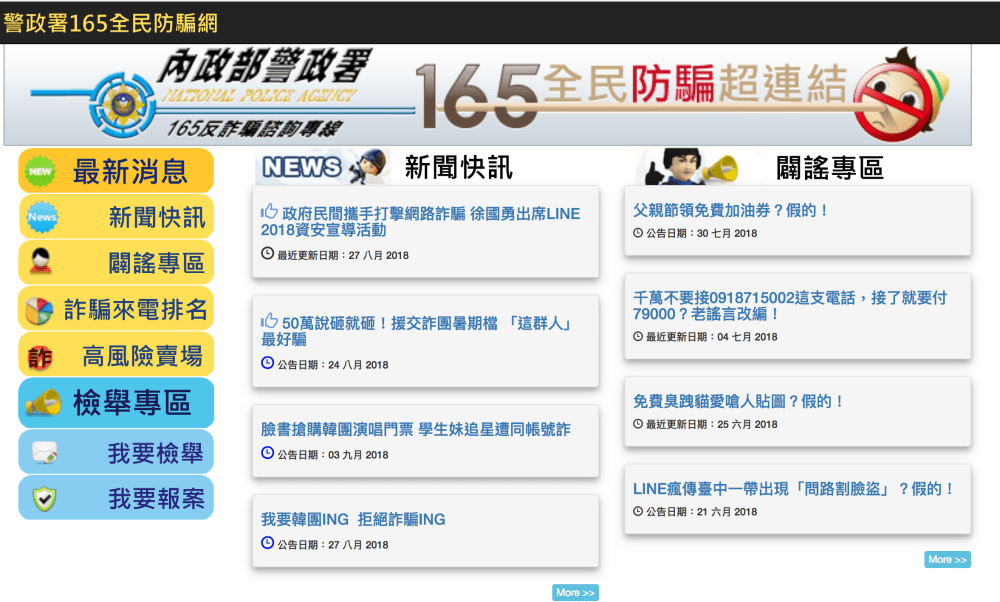Screen dimensions: 1000x602
Task: Open article 我要韓團ING 拒絕詐騙ING
Action: coord(353,519)
